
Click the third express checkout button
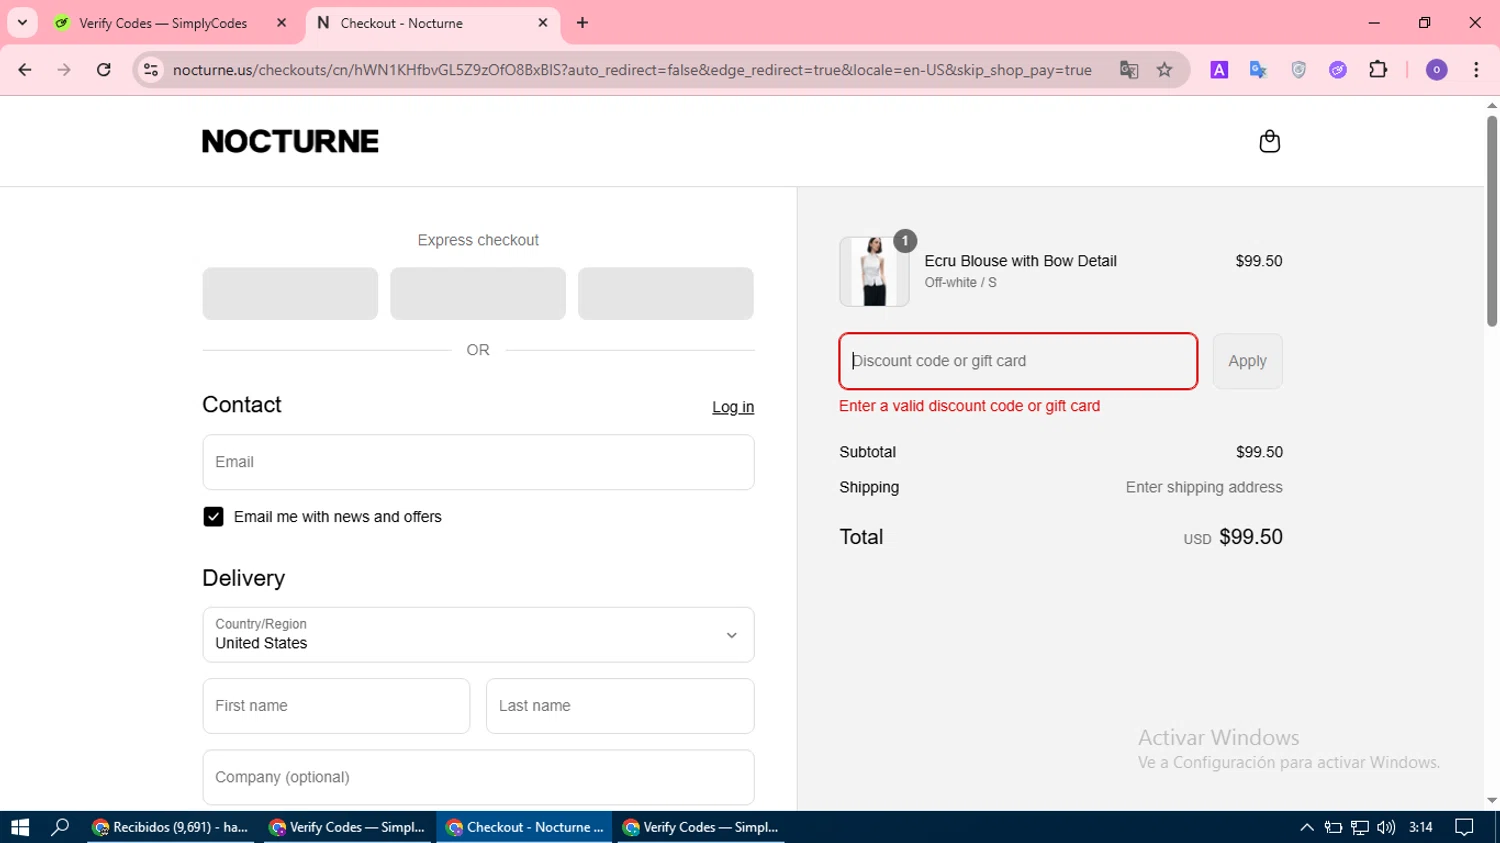click(666, 293)
